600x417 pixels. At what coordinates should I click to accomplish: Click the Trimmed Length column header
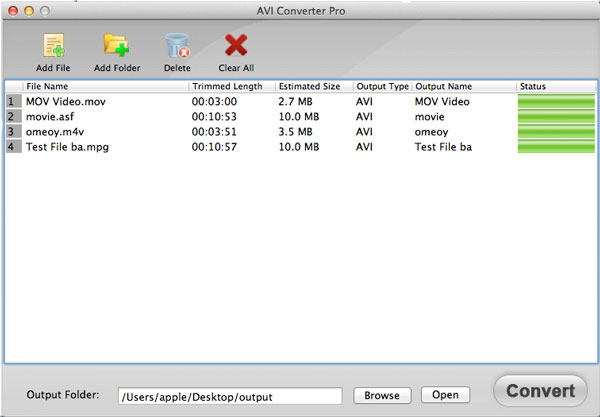[x=232, y=86]
